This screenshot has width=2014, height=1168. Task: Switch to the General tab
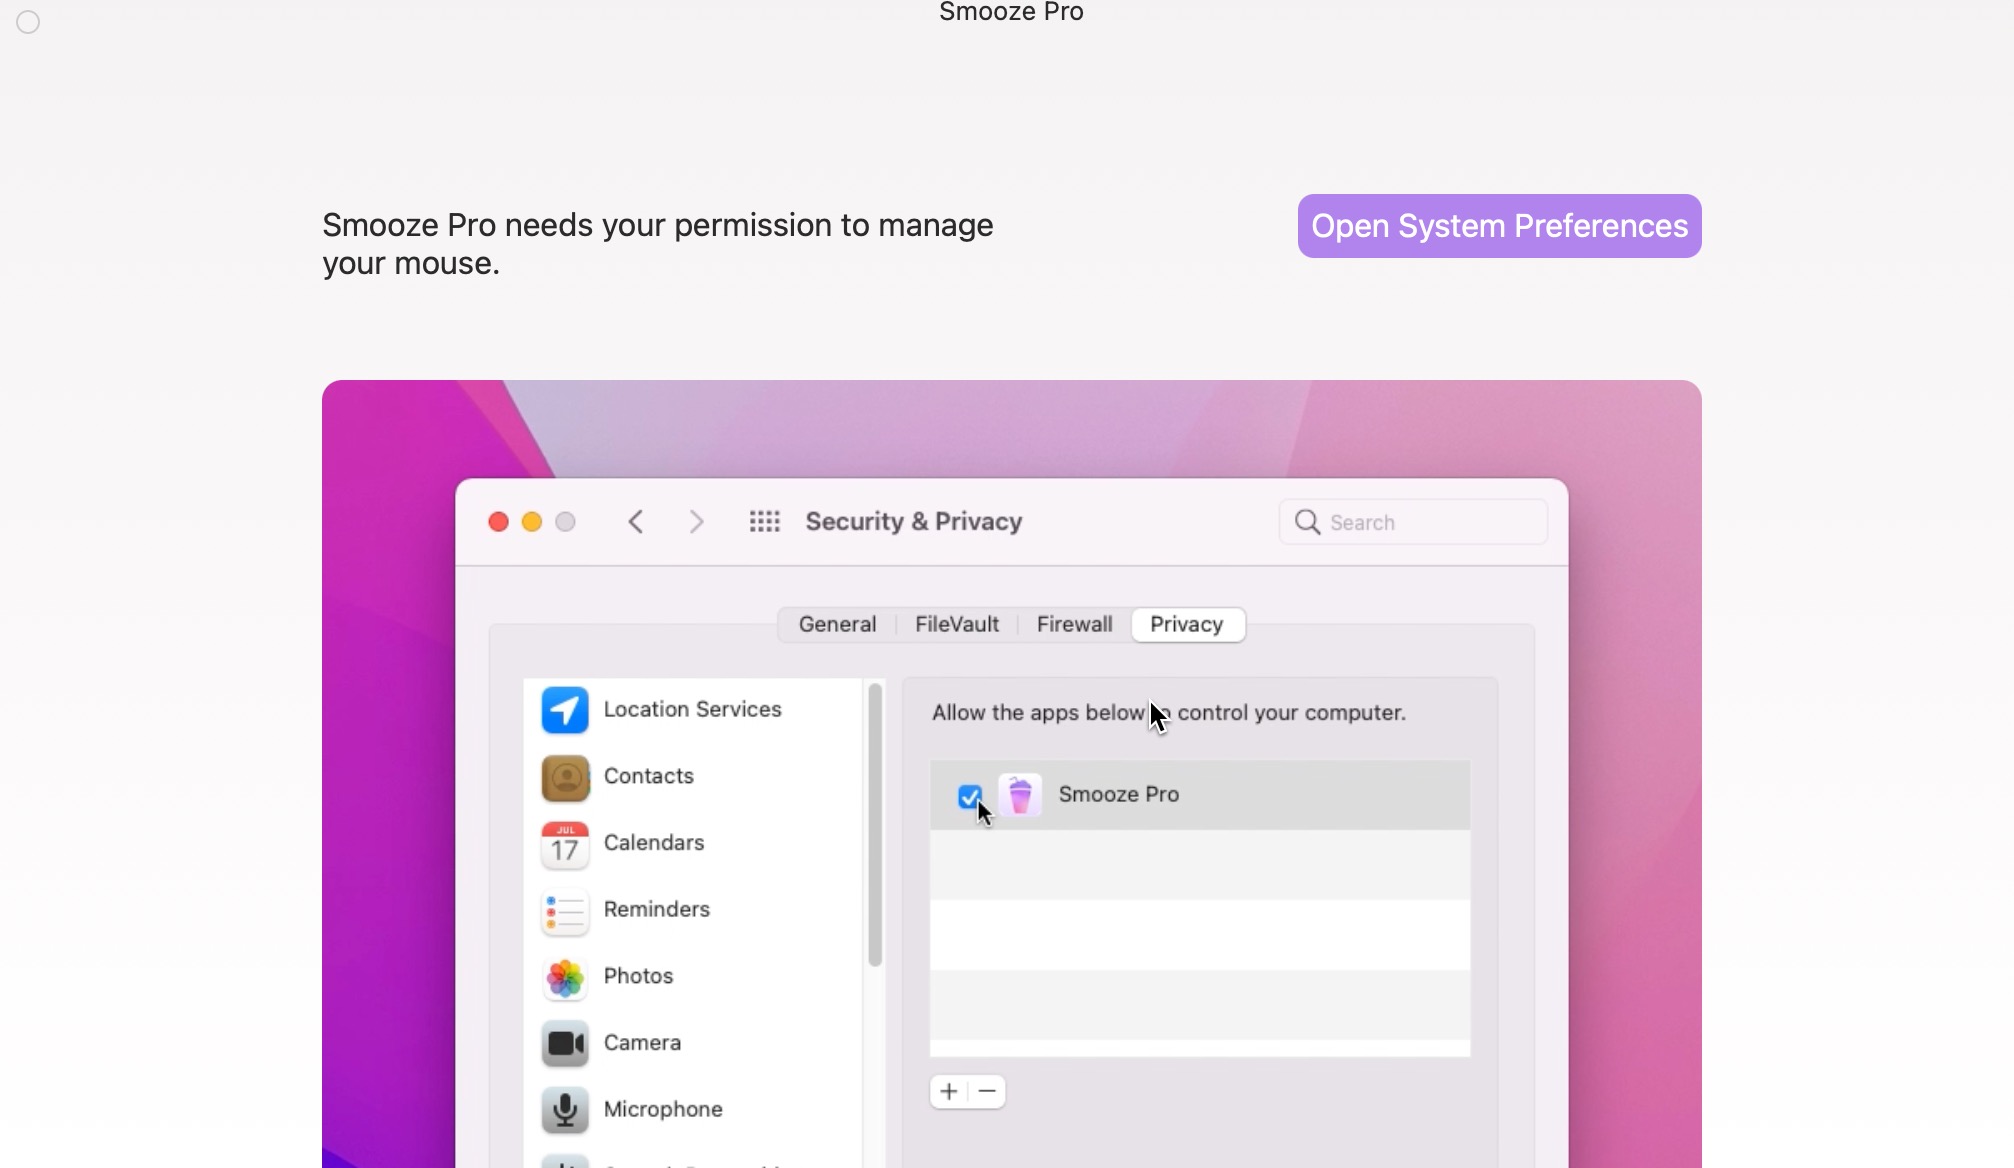pos(837,624)
